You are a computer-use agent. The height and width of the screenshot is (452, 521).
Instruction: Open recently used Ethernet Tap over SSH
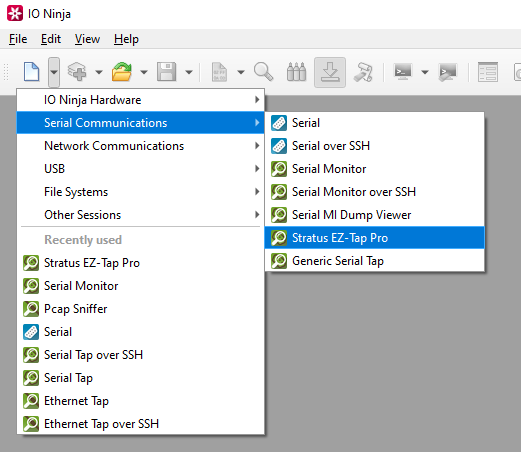[140, 424]
